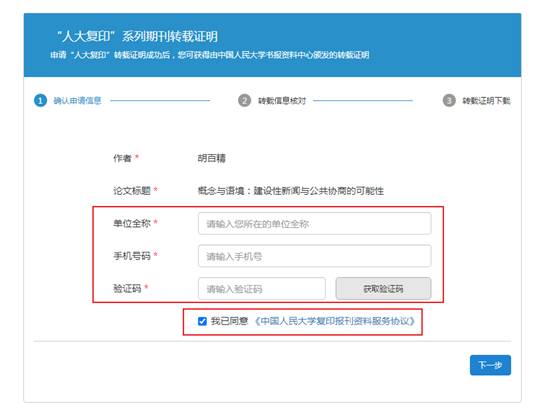This screenshot has width=553, height=418.
Task: Click the paper title text 概念与语境
Action: click(x=221, y=191)
